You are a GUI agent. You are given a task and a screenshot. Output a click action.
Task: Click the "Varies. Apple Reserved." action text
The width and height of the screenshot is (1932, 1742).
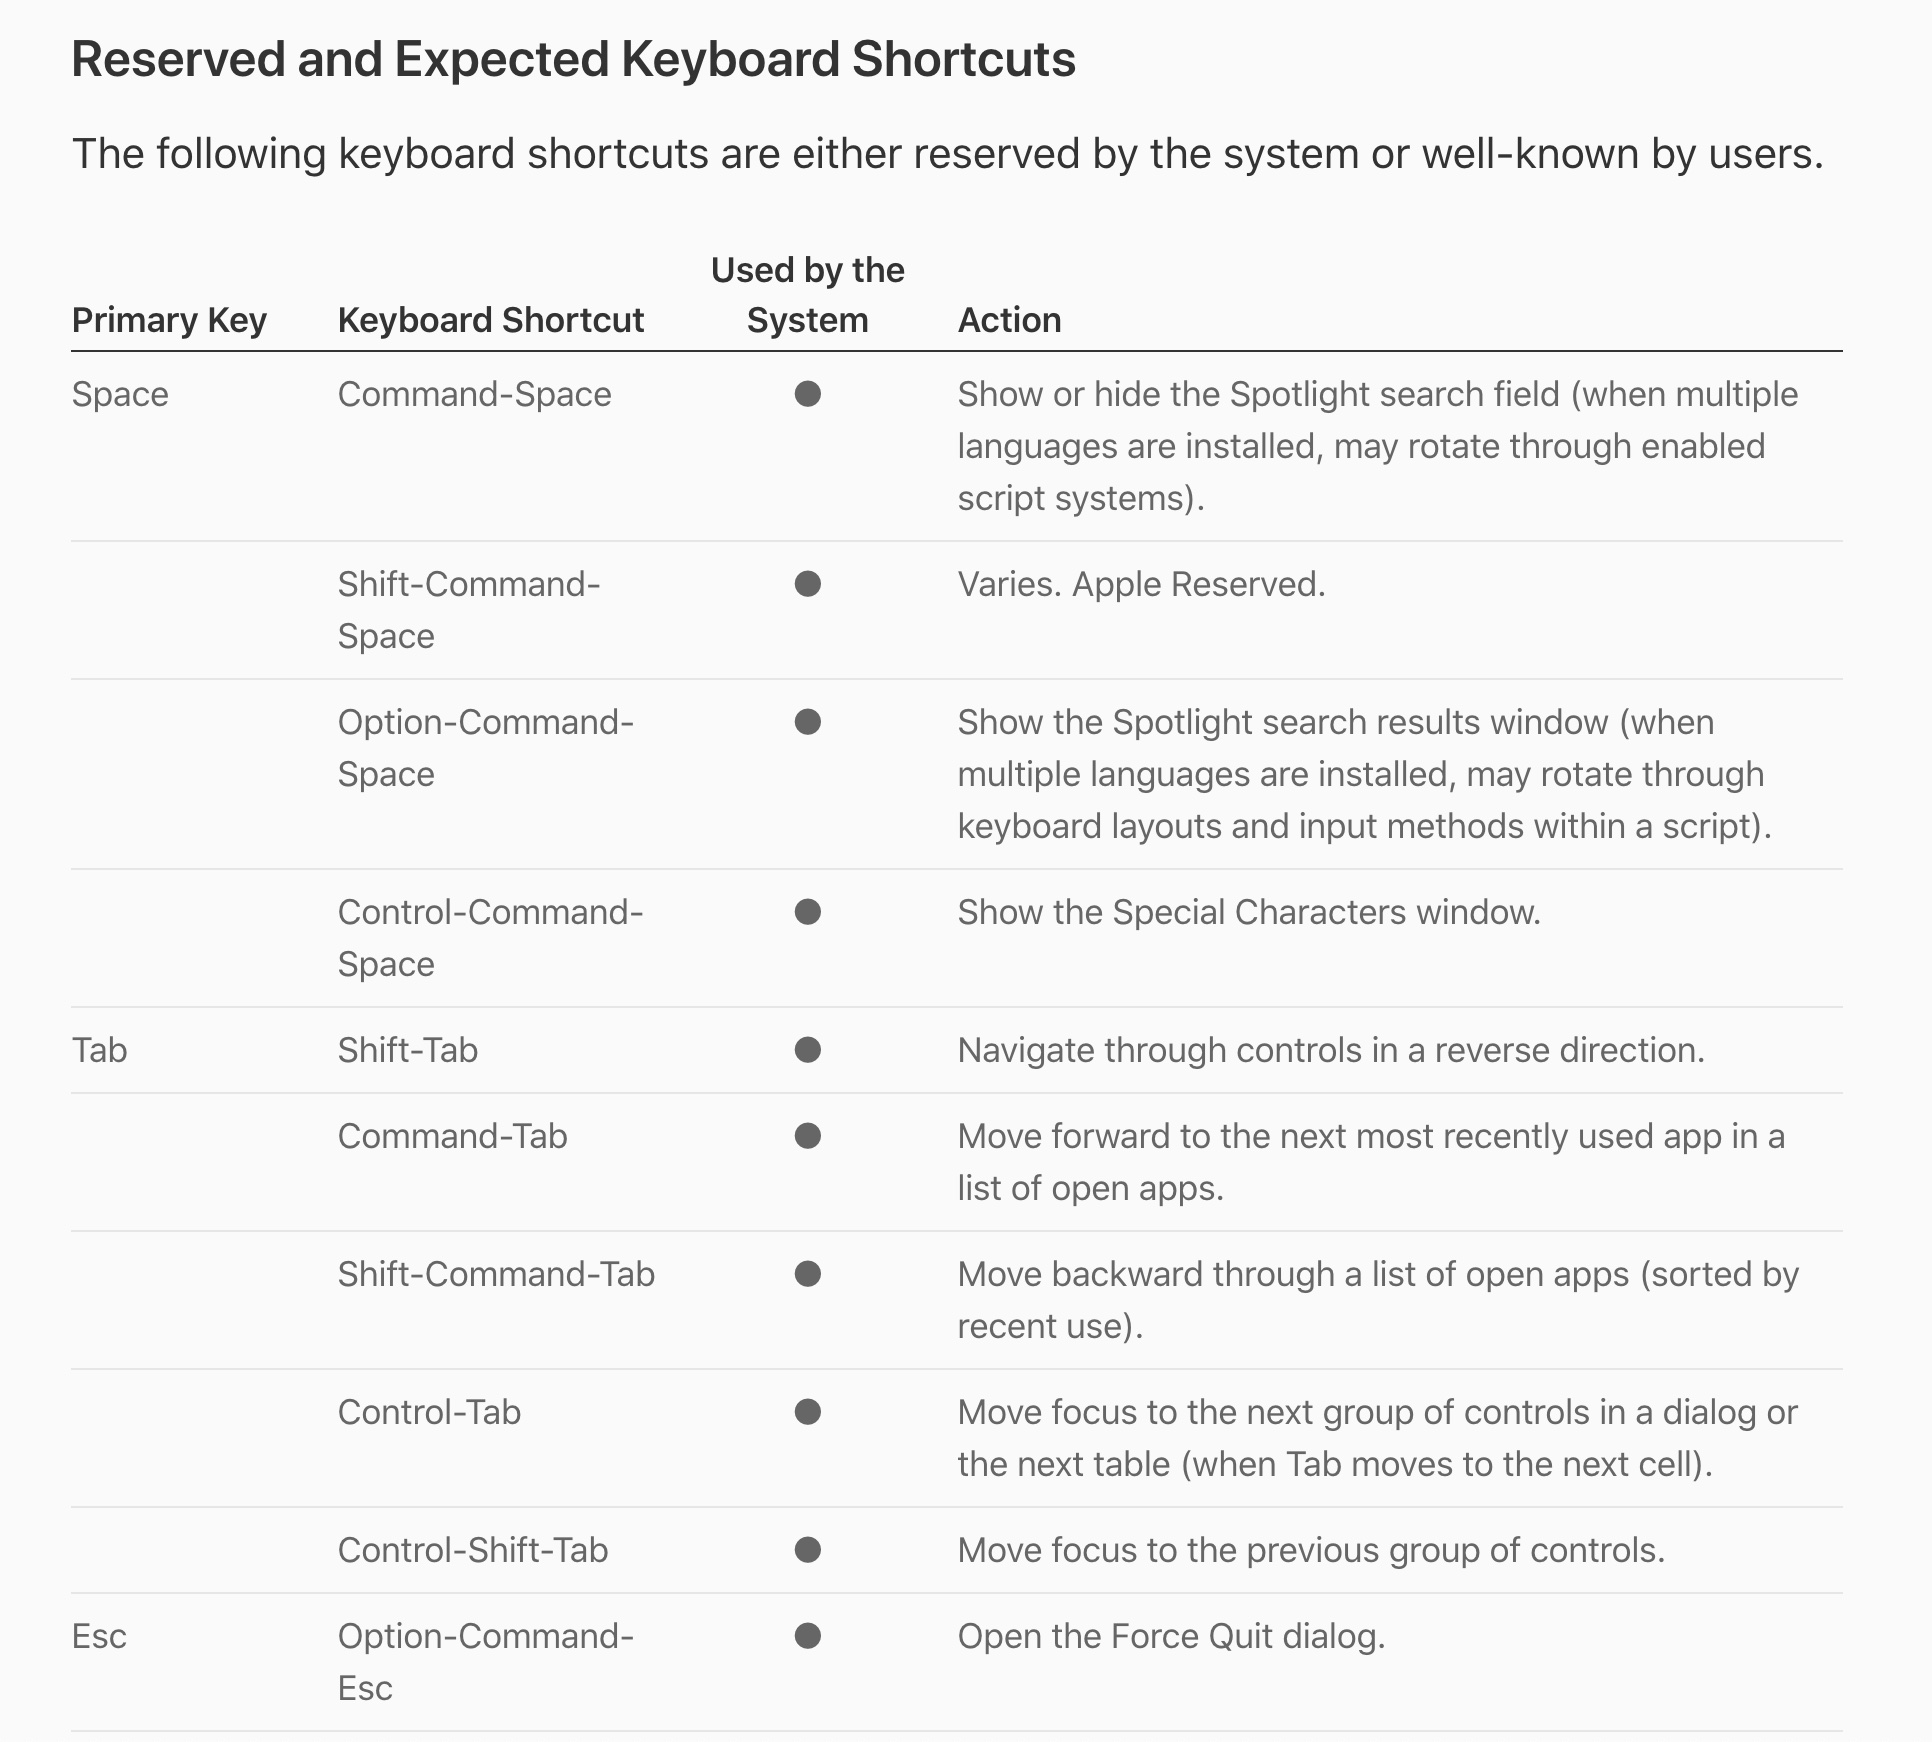[1141, 584]
